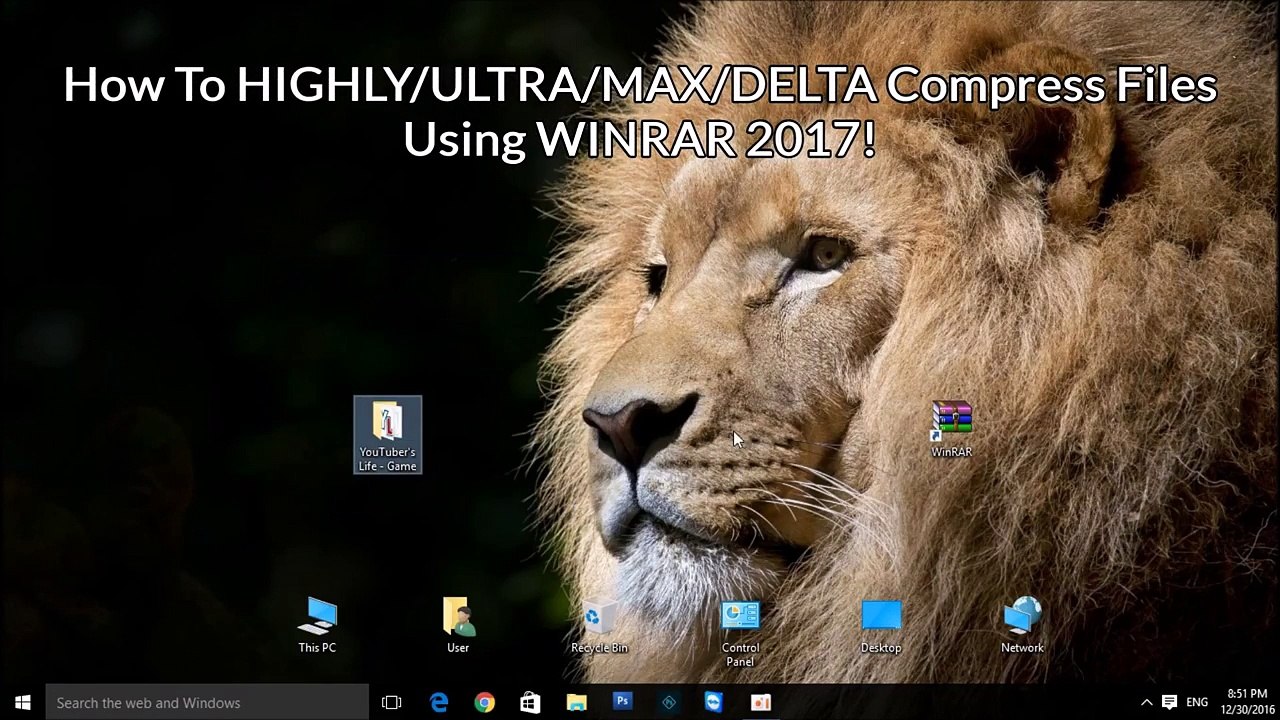Select the Recycle Bin icon

tap(599, 626)
